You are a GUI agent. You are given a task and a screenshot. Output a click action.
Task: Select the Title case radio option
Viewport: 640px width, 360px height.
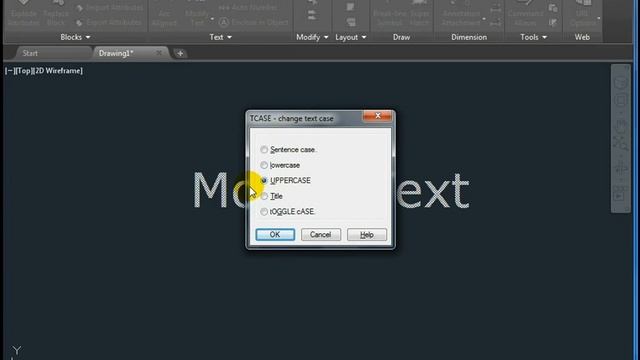(x=264, y=196)
